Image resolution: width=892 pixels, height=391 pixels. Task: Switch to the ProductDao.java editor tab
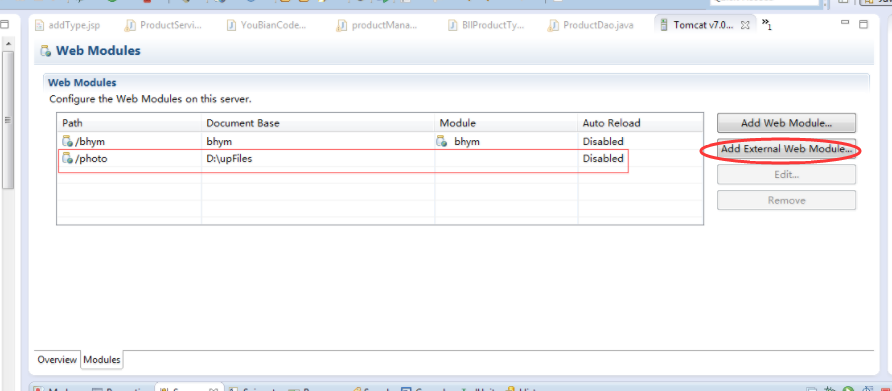(x=590, y=26)
